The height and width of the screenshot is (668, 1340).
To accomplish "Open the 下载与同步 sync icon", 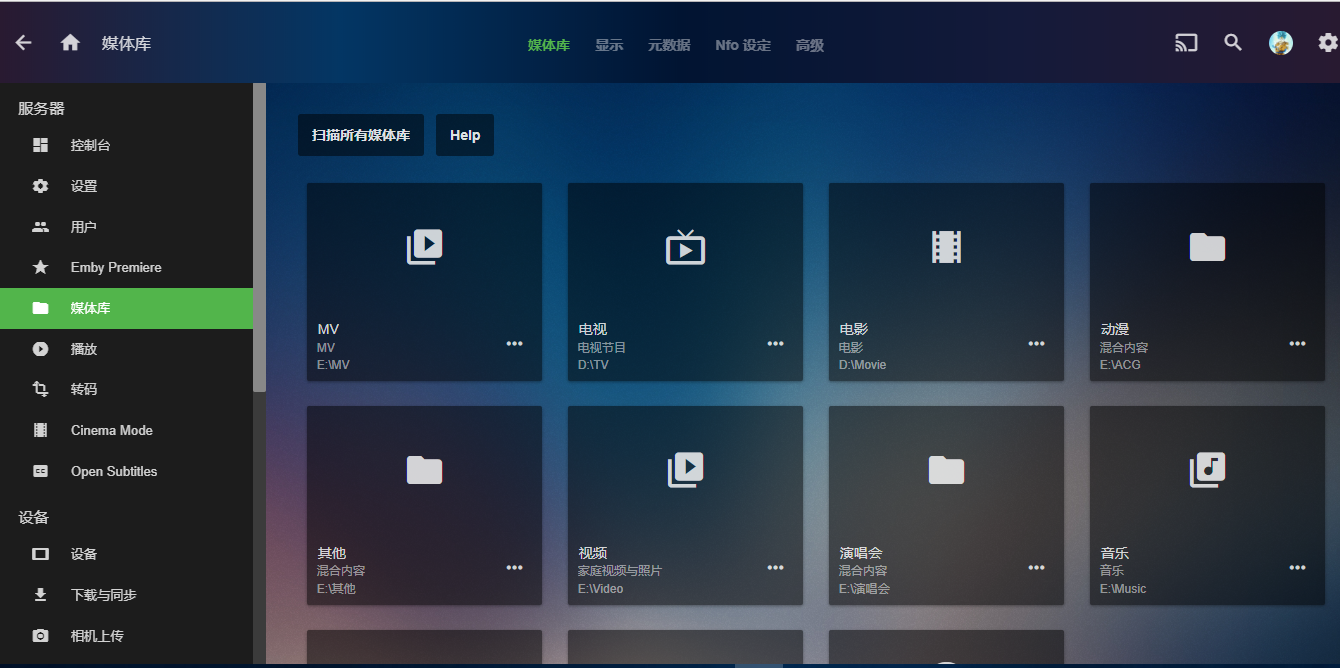I will tap(40, 594).
